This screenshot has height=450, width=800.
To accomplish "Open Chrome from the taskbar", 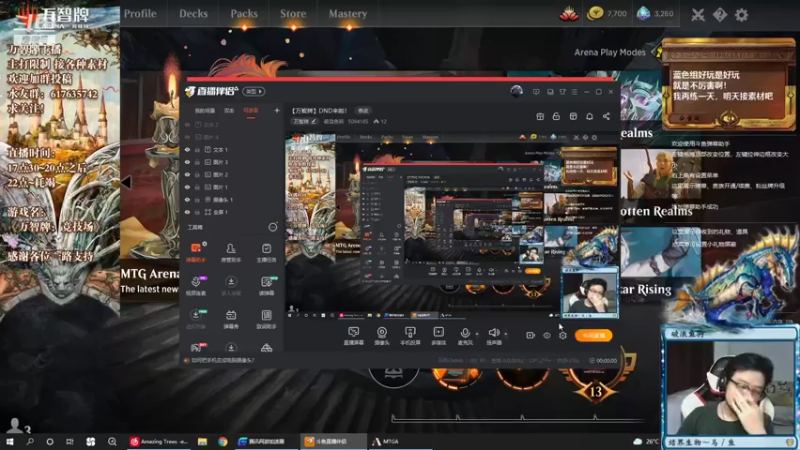I will coord(223,441).
